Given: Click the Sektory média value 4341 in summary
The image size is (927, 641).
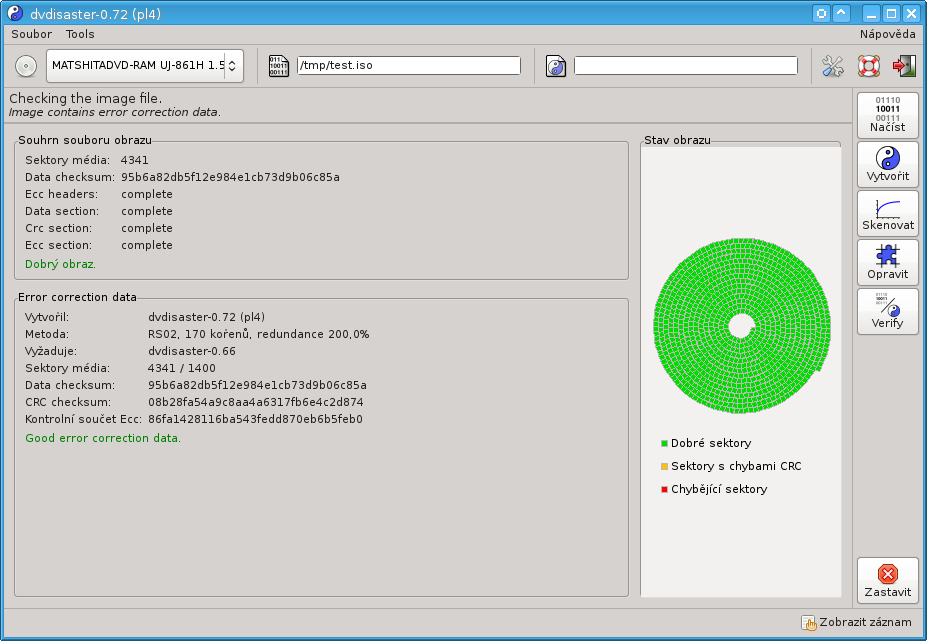Looking at the screenshot, I should coord(135,160).
